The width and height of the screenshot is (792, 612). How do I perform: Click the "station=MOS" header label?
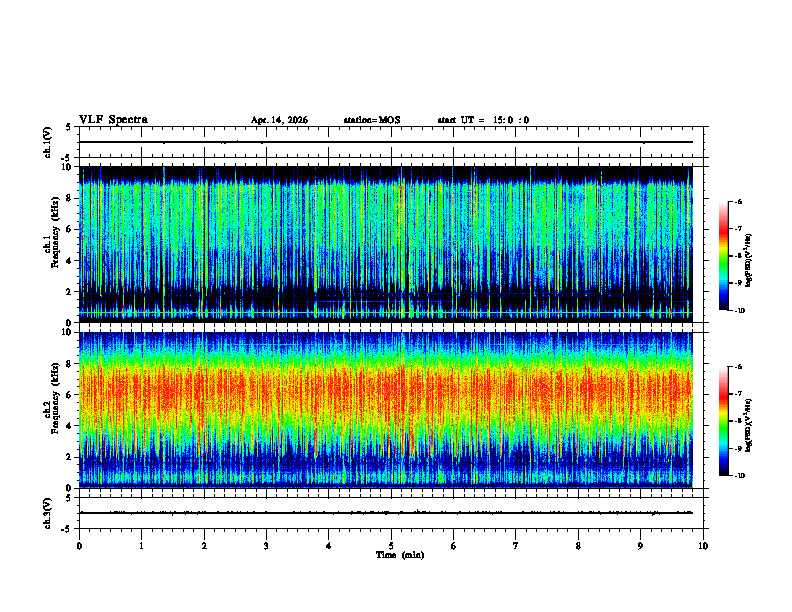click(372, 120)
